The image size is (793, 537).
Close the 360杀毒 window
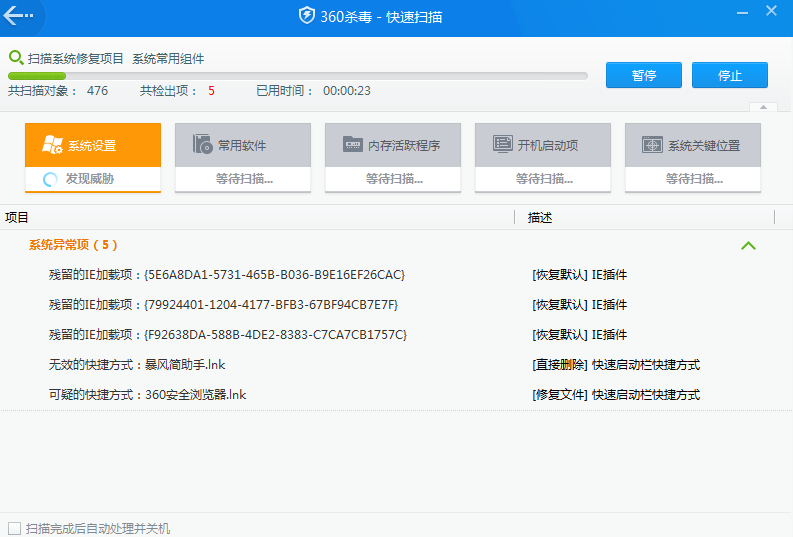(x=771, y=11)
